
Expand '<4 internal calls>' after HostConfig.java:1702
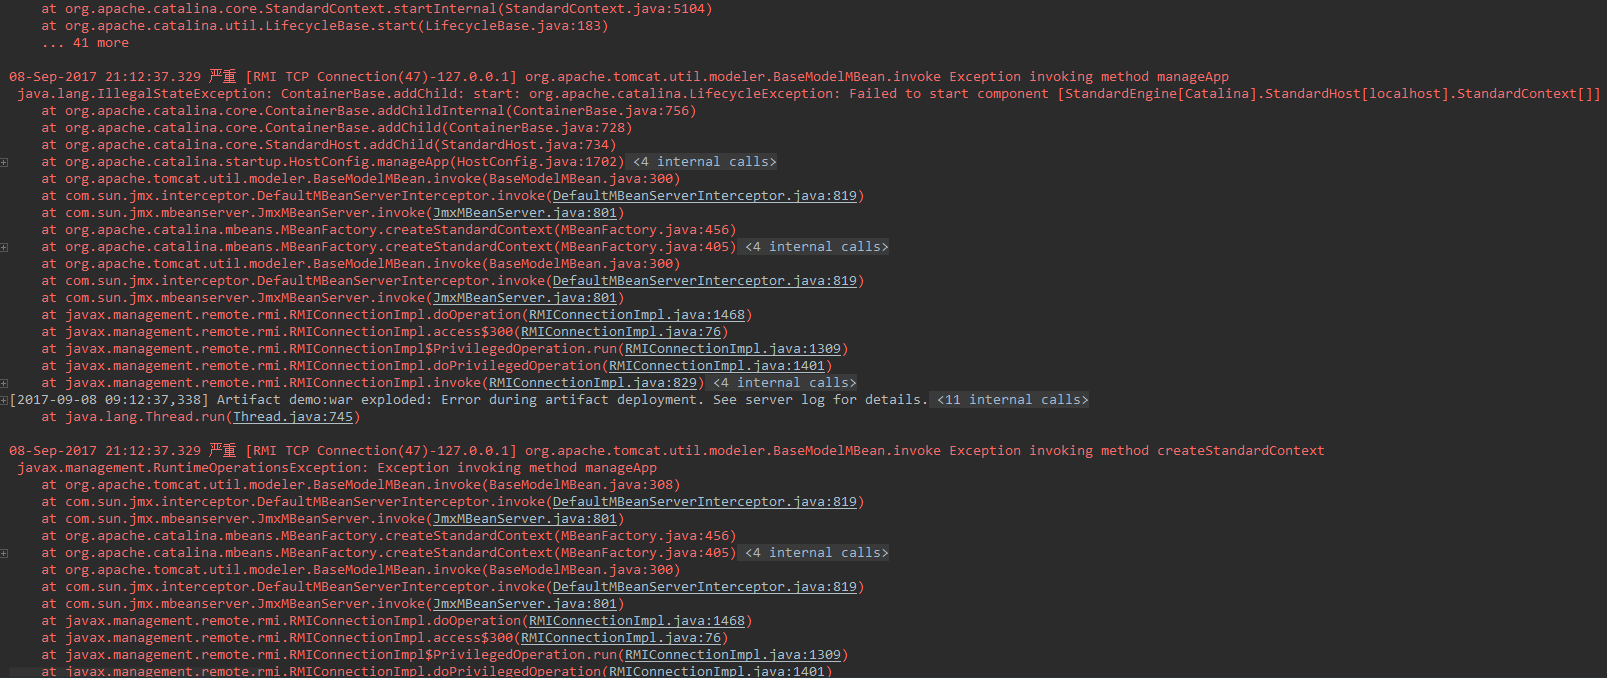[704, 162]
